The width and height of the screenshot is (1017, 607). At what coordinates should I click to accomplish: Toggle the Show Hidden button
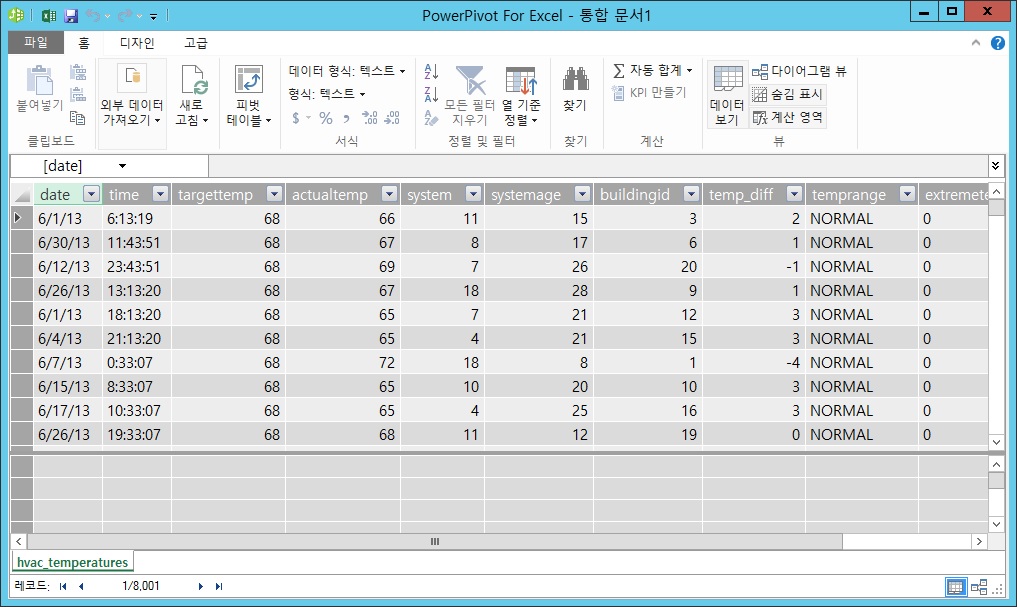pyautogui.click(x=787, y=94)
